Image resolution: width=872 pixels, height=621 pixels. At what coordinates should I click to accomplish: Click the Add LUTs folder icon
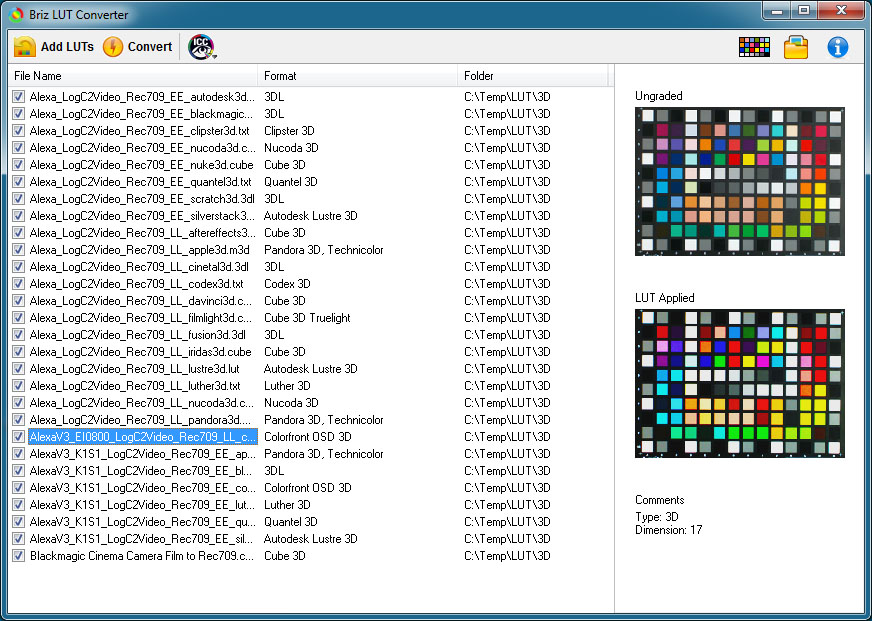25,47
